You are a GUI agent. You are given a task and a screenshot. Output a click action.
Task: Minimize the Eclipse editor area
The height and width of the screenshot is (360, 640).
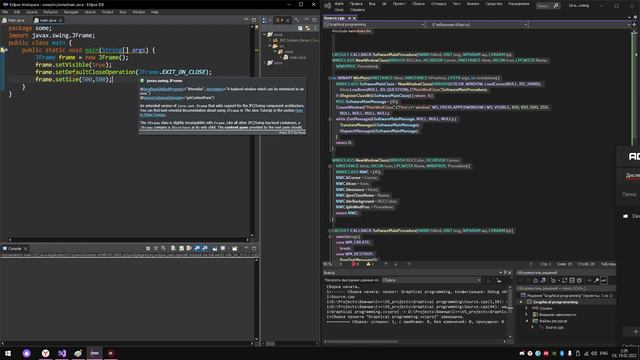(x=246, y=20)
